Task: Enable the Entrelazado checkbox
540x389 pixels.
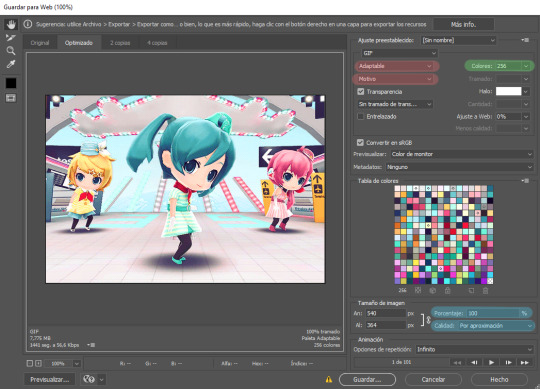Action: pos(361,116)
